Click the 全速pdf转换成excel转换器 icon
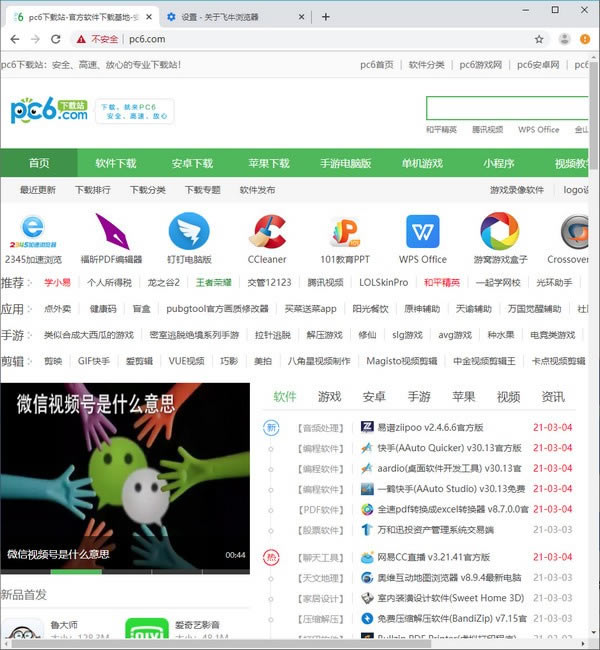The height and width of the screenshot is (650, 600). click(367, 509)
